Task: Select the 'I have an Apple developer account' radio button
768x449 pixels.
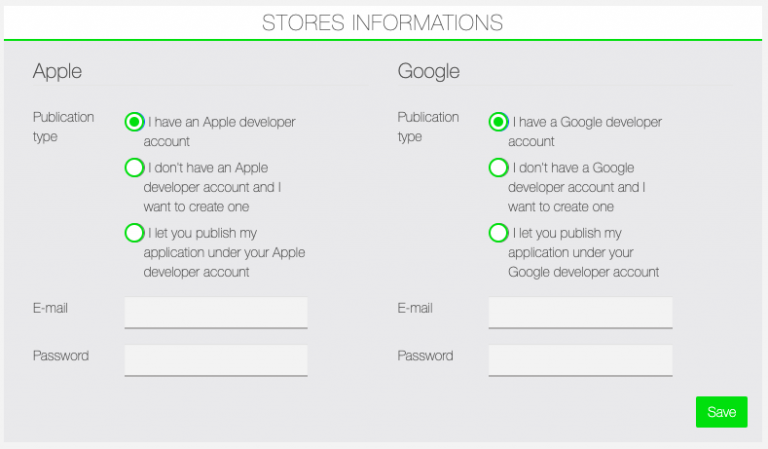Action: 134,122
